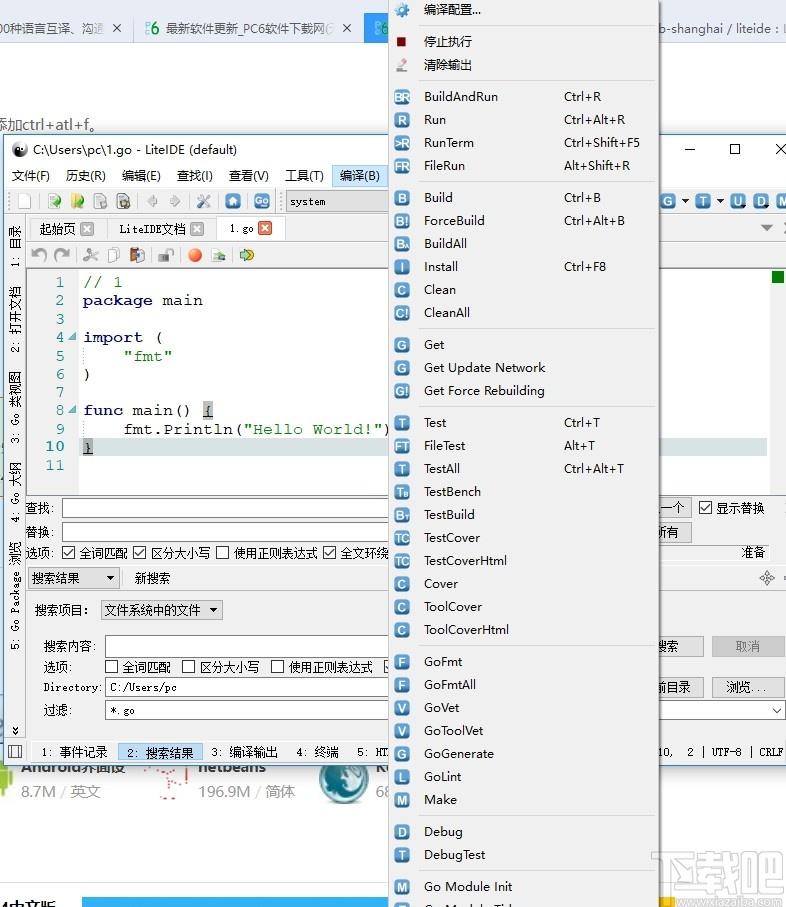786x907 pixels.
Task: Click the home icon in LiteIDE toolbar
Action: [233, 201]
